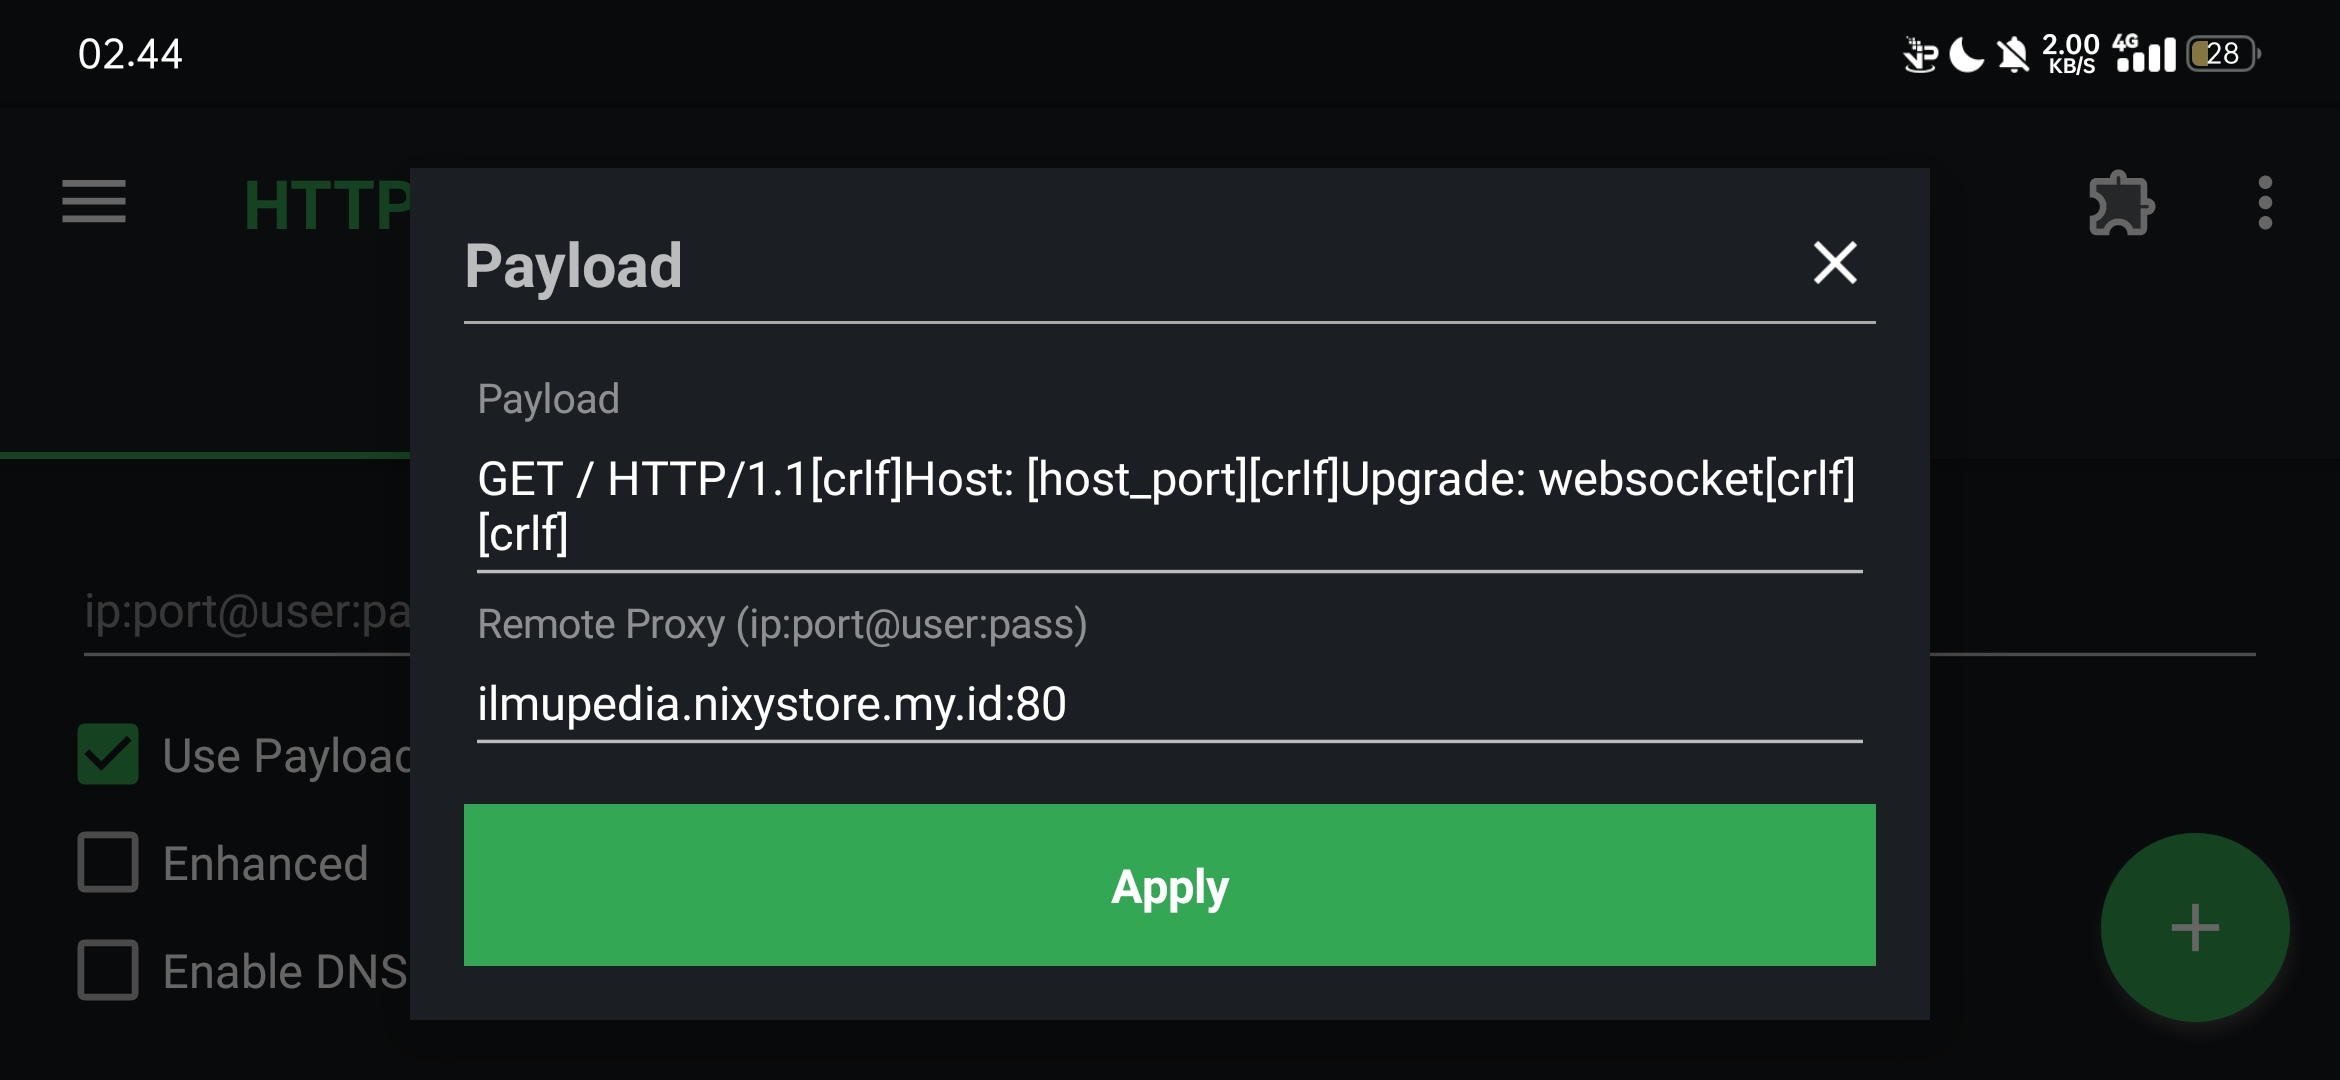This screenshot has width=2340, height=1080.
Task: Tap the battery indicator in status bar
Action: [x=2223, y=54]
